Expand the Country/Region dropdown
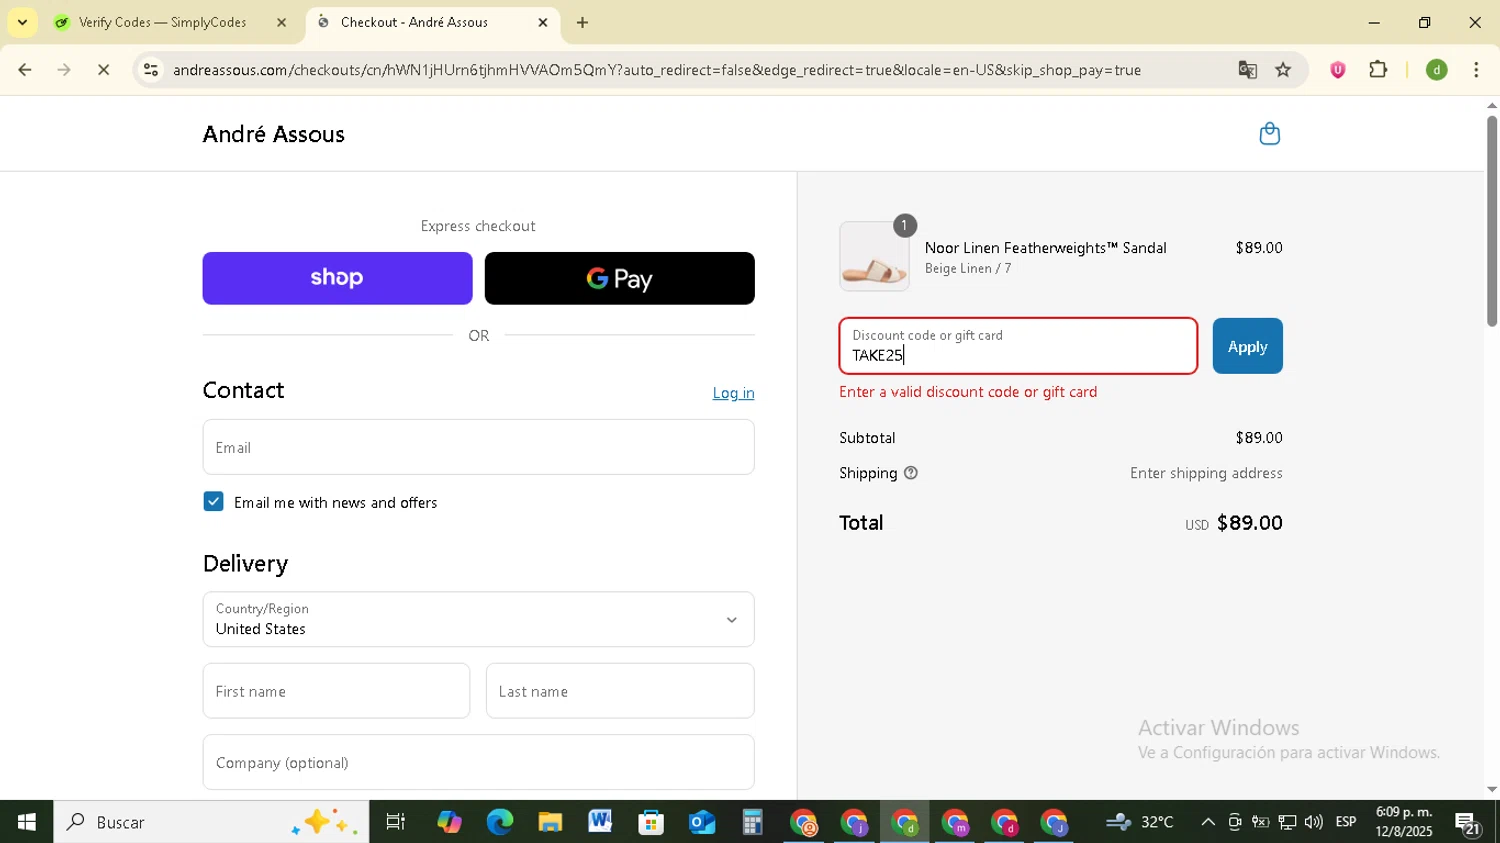 tap(478, 619)
